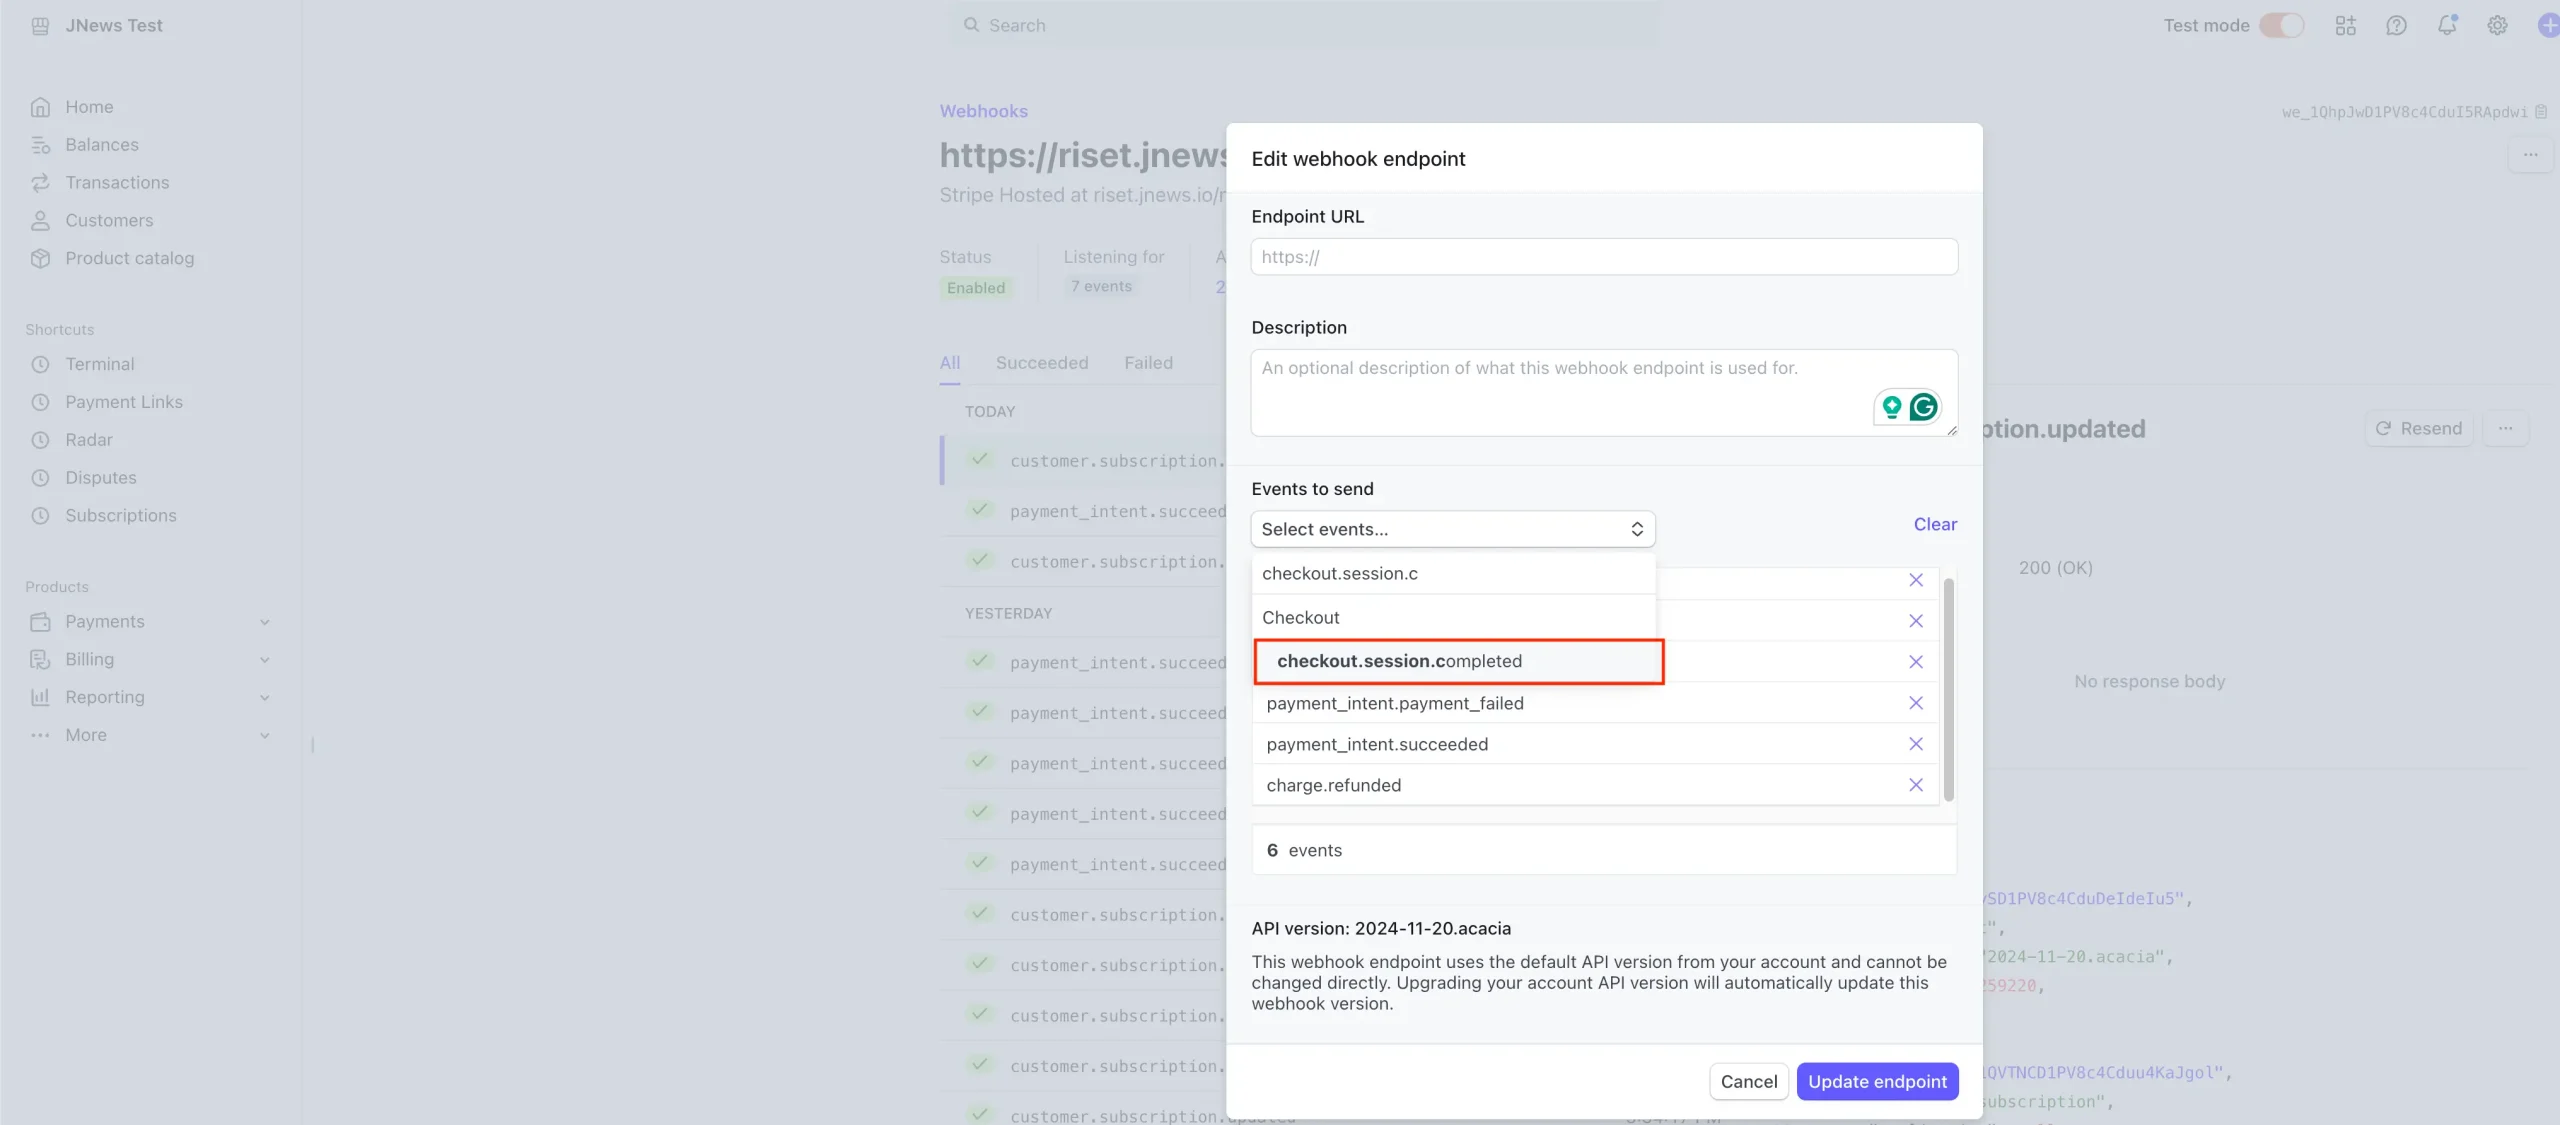This screenshot has width=2560, height=1125.
Task: Expand the Payments section chevron
Action: pos(265,622)
